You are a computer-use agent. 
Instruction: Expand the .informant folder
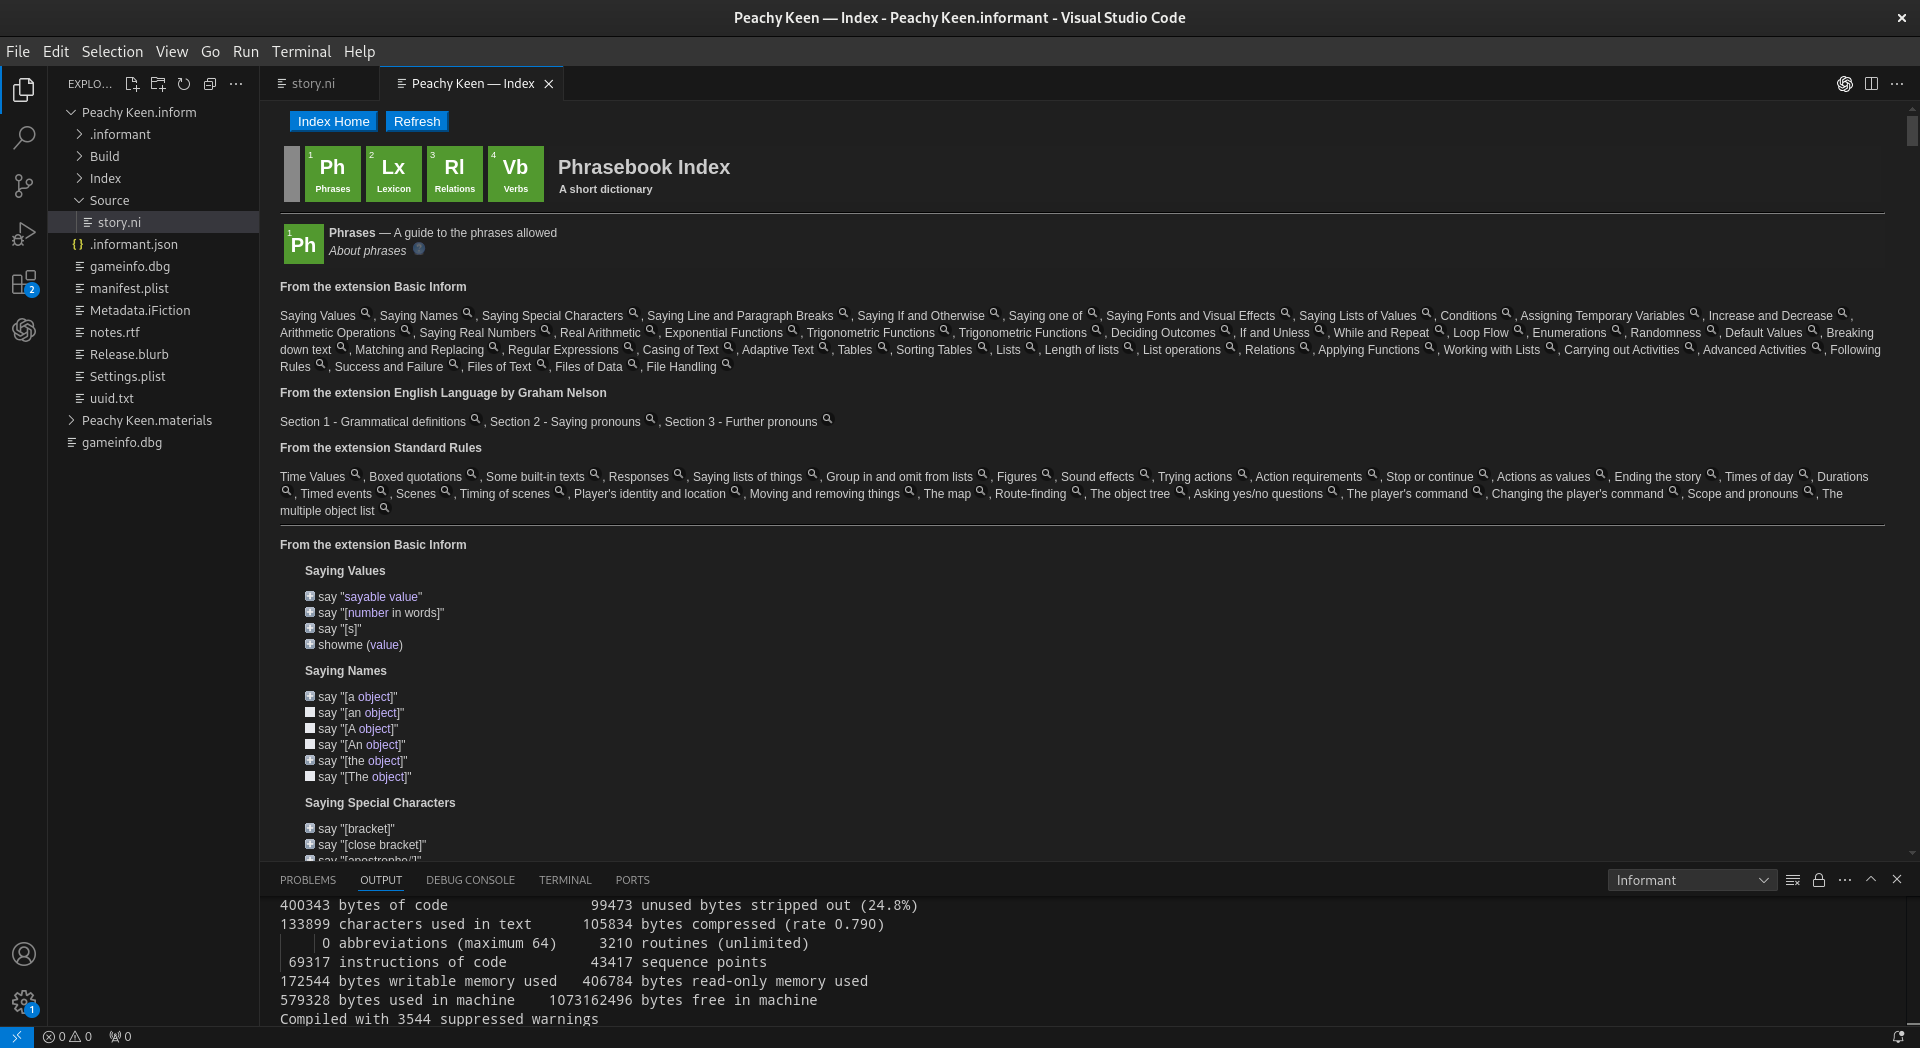click(155, 134)
